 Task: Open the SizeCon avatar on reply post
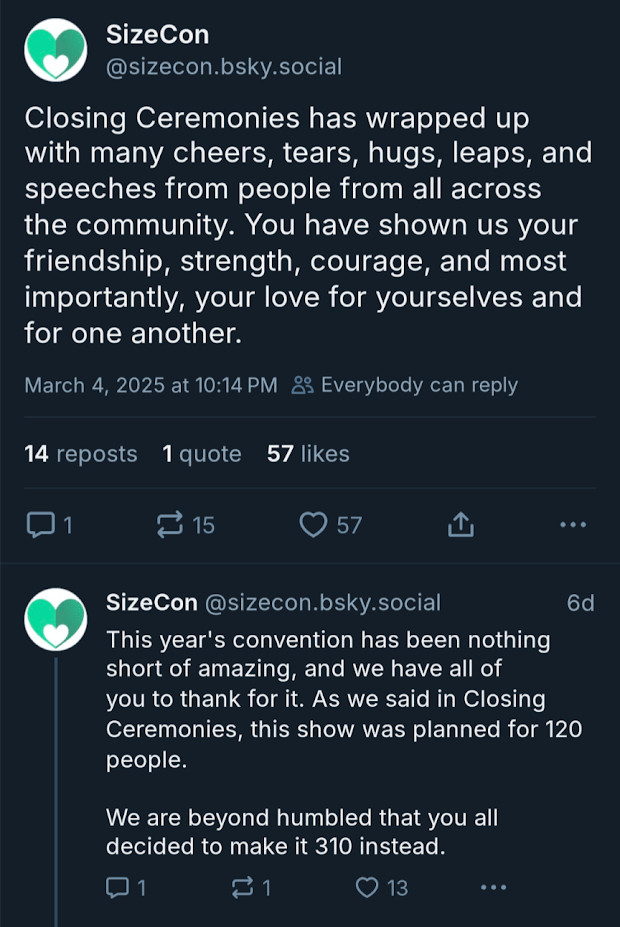coord(56,620)
